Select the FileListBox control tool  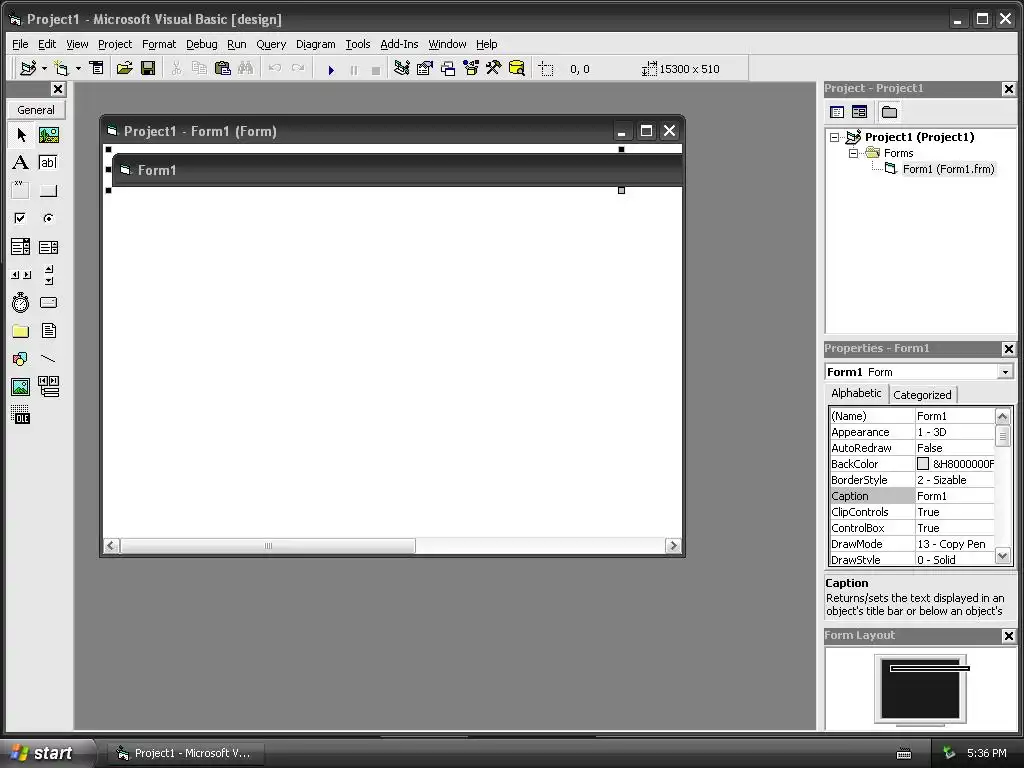point(49,331)
